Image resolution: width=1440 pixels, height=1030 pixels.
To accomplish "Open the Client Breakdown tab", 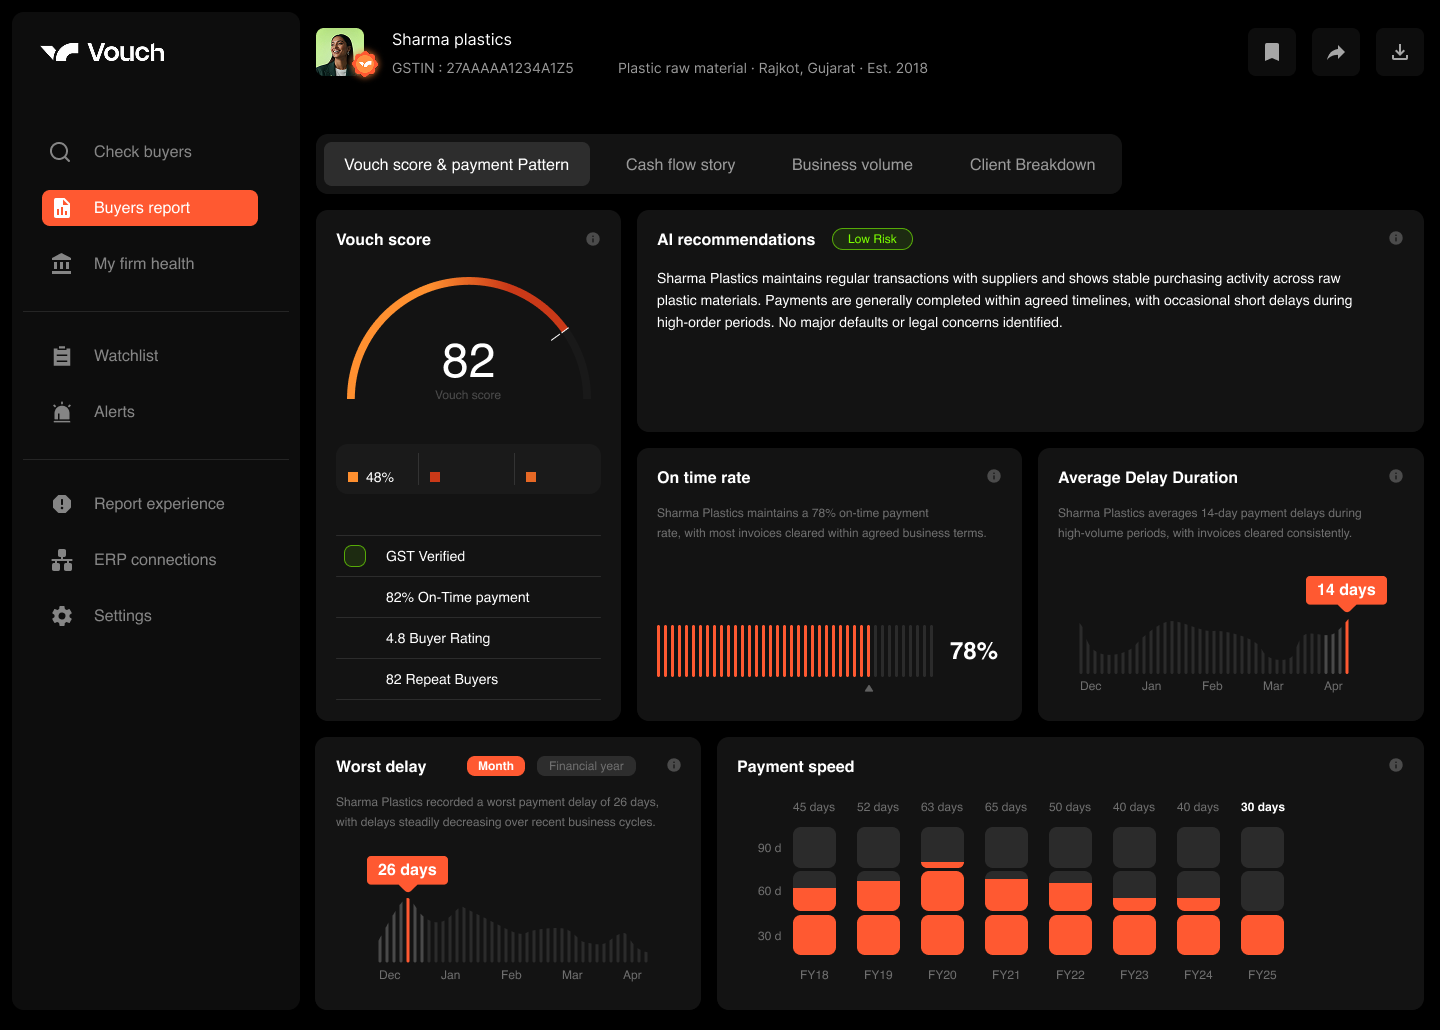I will pyautogui.click(x=1032, y=165).
